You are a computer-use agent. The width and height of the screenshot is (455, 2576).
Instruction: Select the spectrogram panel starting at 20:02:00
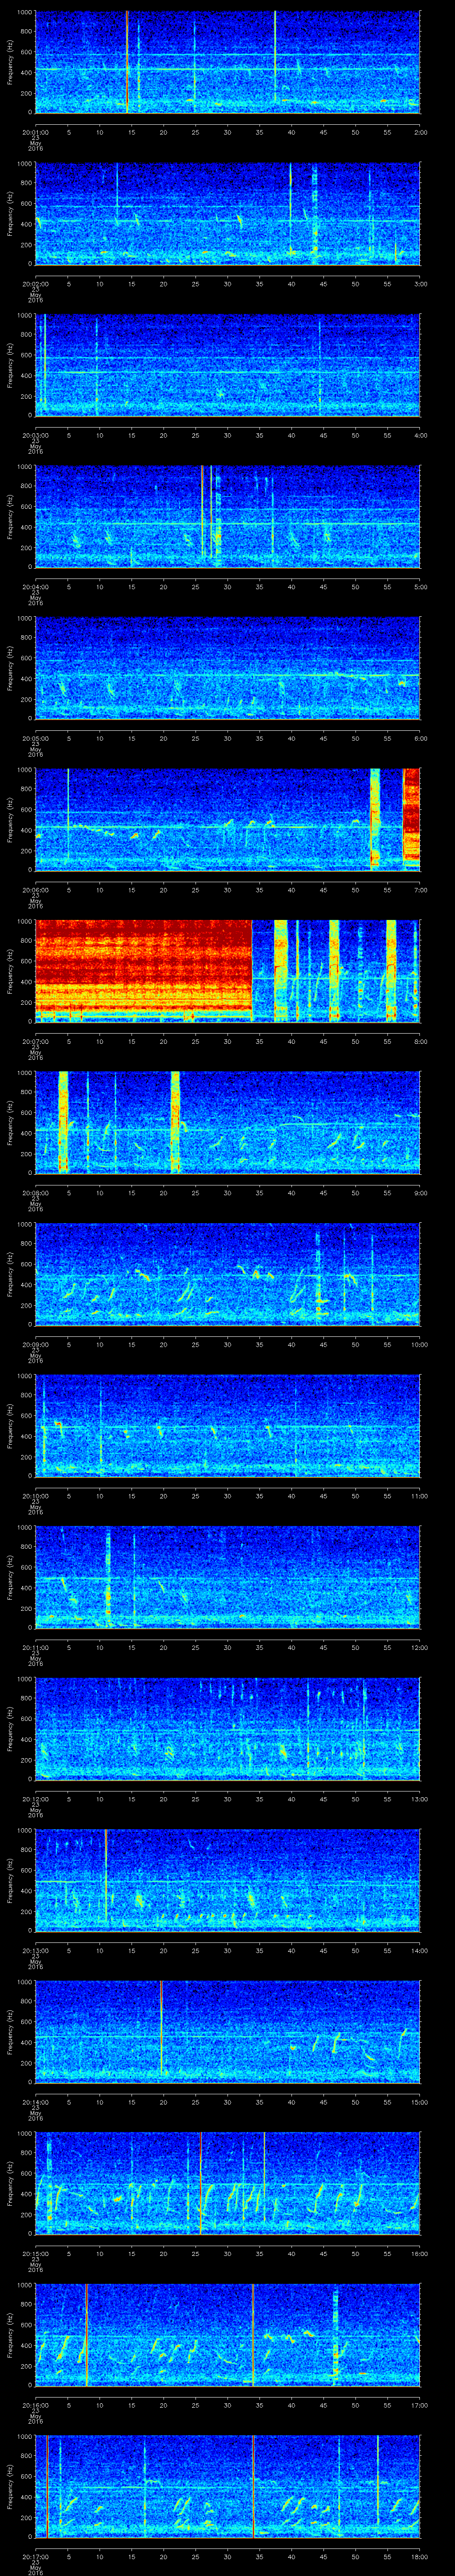(x=228, y=213)
